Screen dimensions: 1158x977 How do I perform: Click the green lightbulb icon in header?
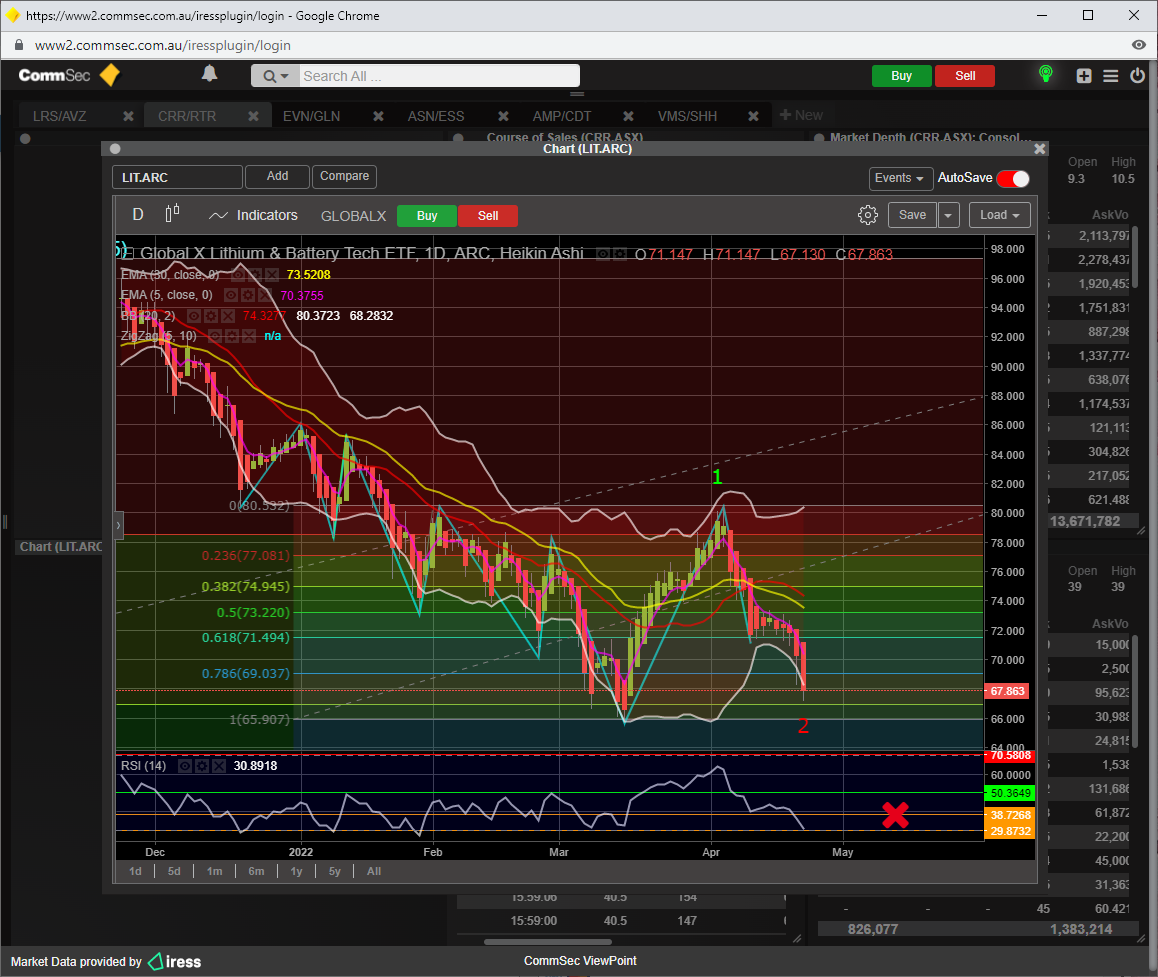(x=1046, y=74)
